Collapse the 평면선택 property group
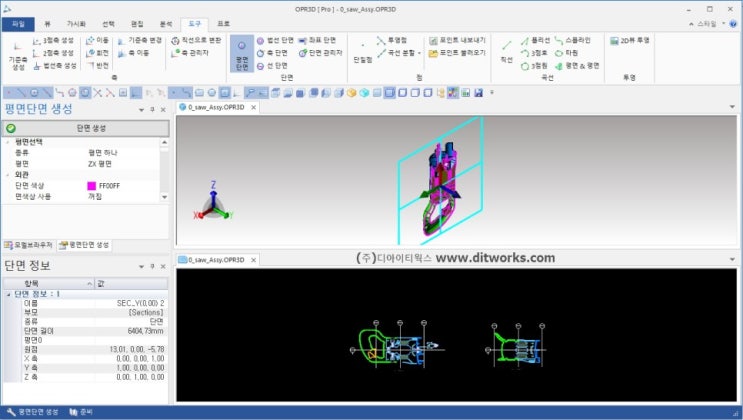The width and height of the screenshot is (743, 420). click(7, 142)
